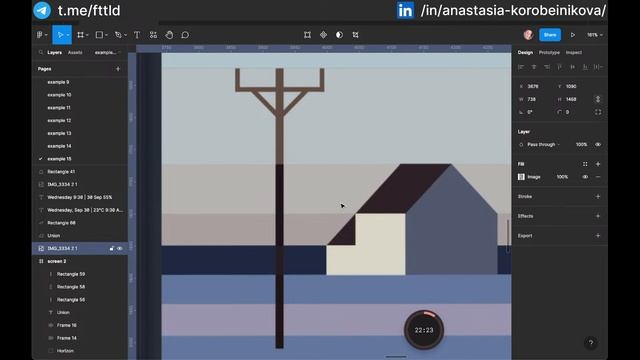Select the Rectangle shape tool
The height and width of the screenshot is (360, 640).
pyautogui.click(x=99, y=35)
